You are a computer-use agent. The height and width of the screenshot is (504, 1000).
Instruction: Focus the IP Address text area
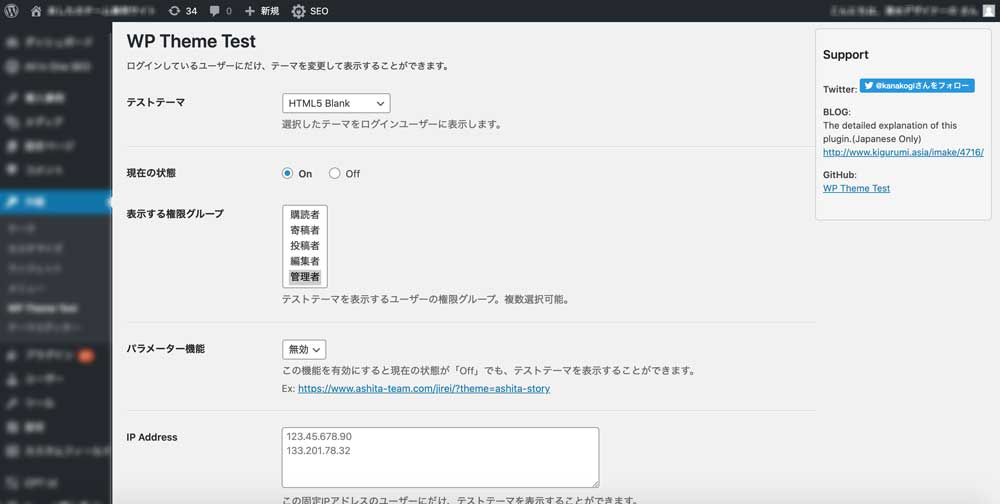click(441, 457)
